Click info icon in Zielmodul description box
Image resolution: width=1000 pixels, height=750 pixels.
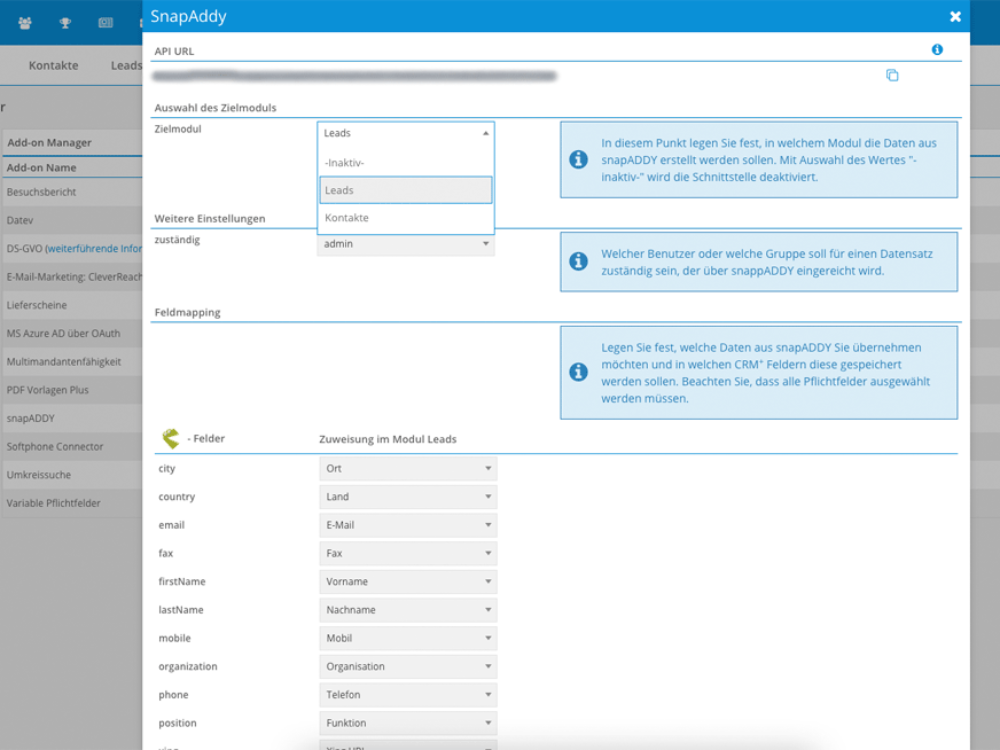pos(578,160)
